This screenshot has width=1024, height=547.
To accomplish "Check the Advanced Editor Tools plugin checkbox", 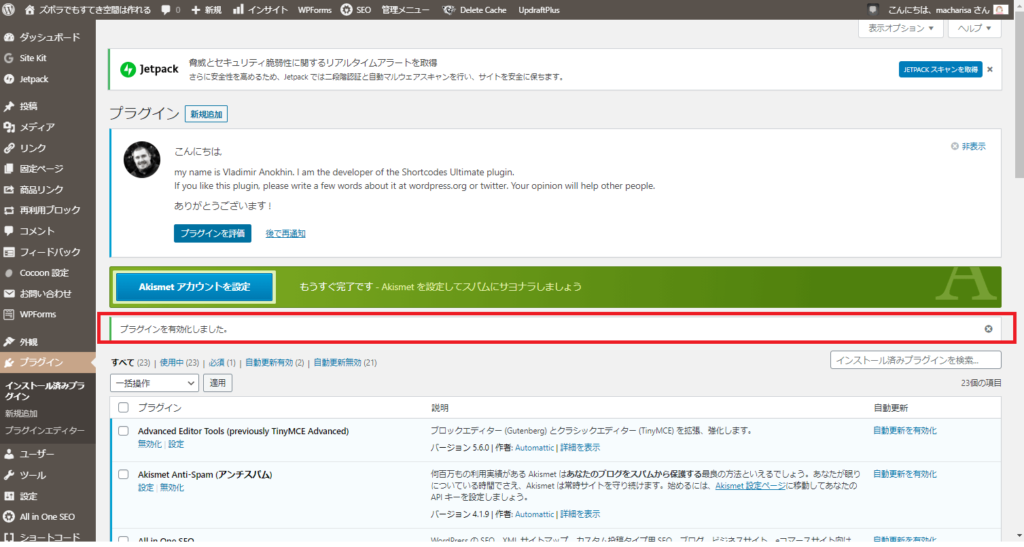I will [x=123, y=431].
